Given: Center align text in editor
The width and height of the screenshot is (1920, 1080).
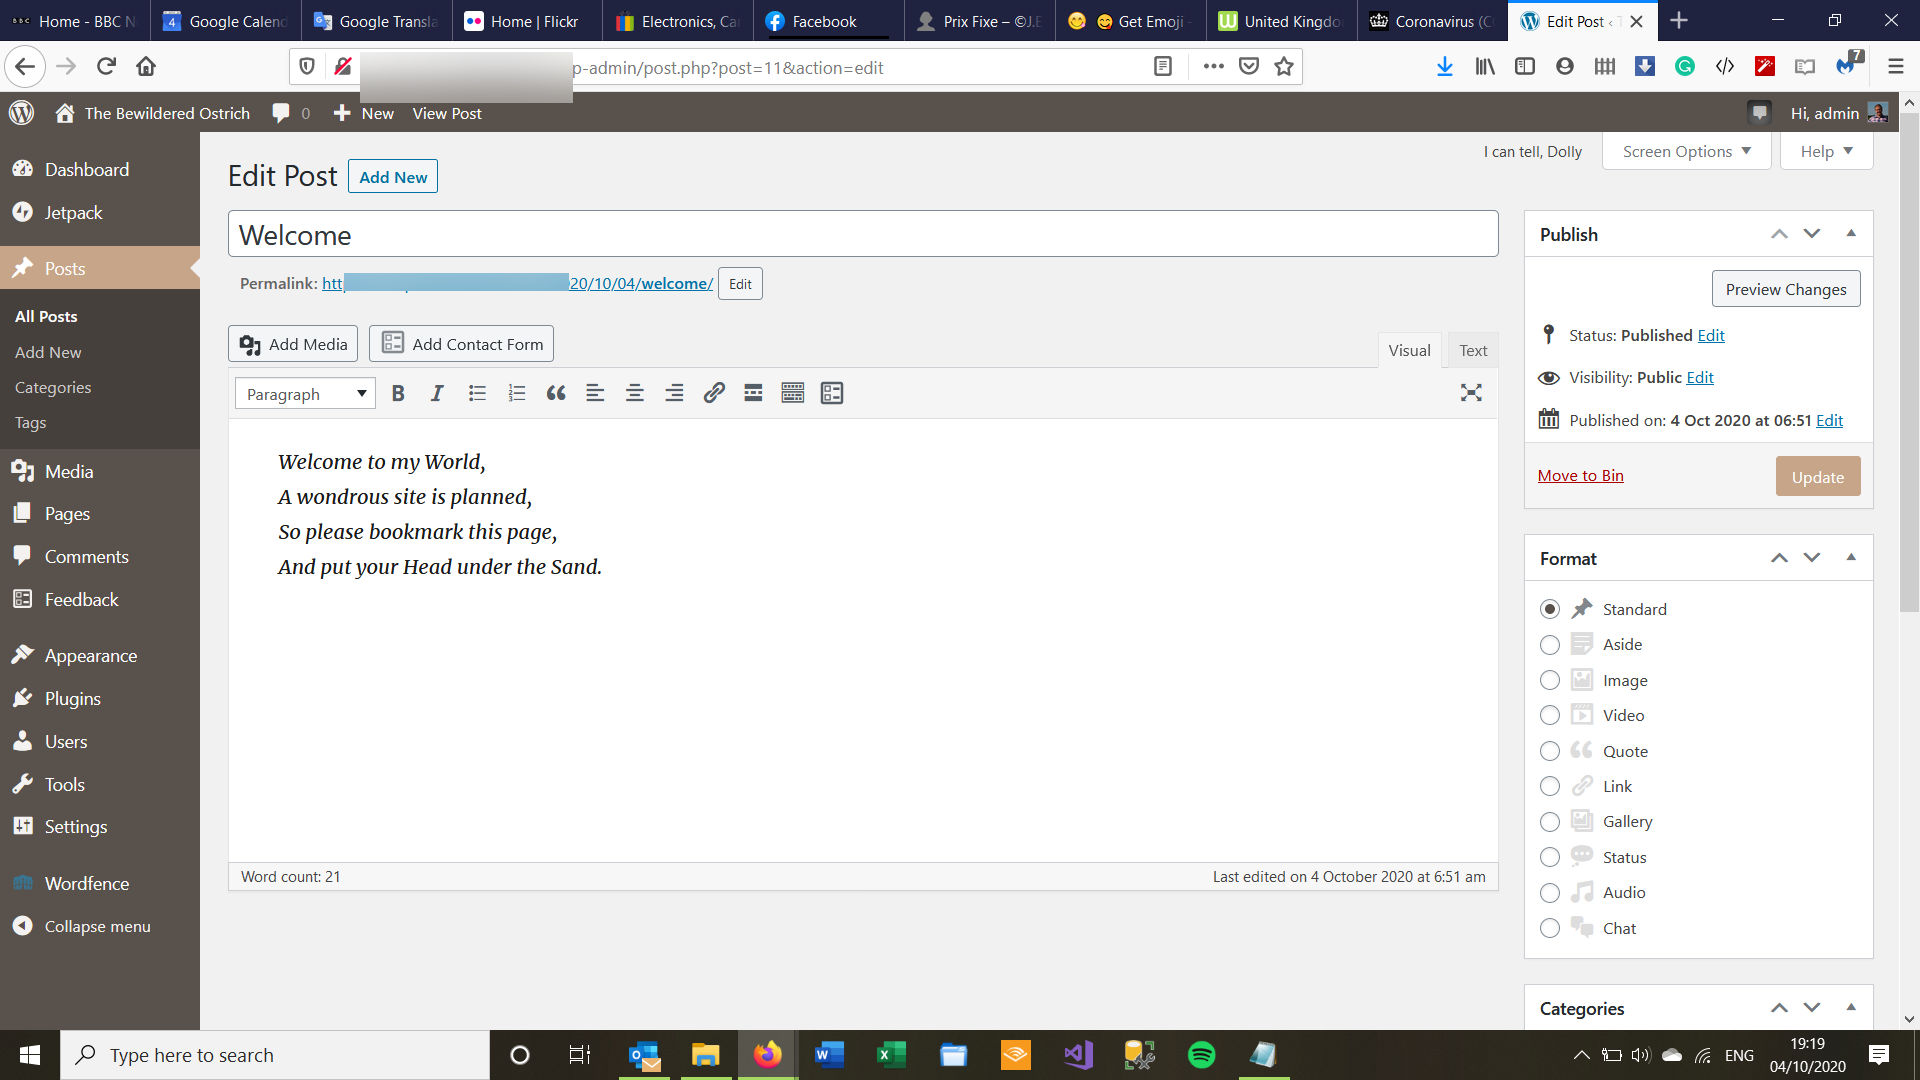Looking at the screenshot, I should [x=634, y=393].
